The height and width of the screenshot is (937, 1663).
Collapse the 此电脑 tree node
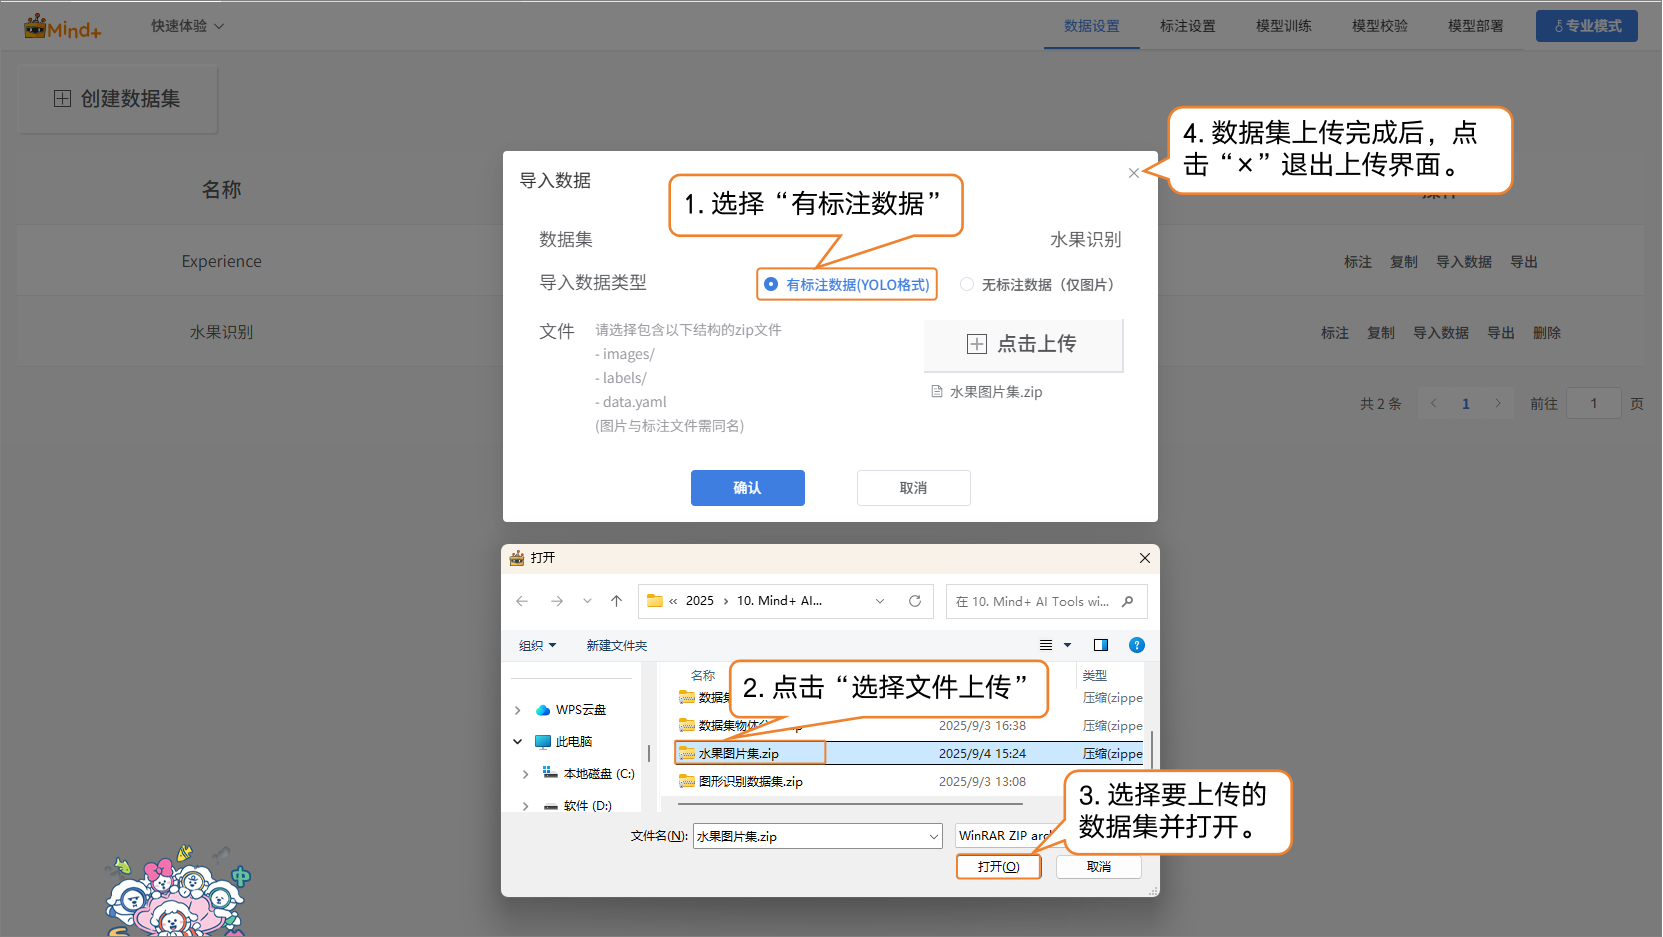coord(517,742)
